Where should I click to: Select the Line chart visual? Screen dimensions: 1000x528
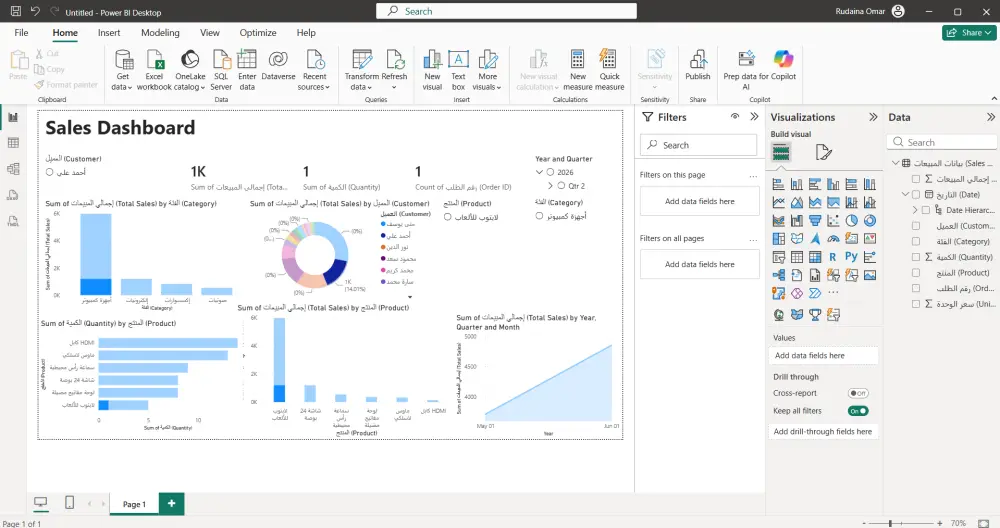[x=779, y=202]
